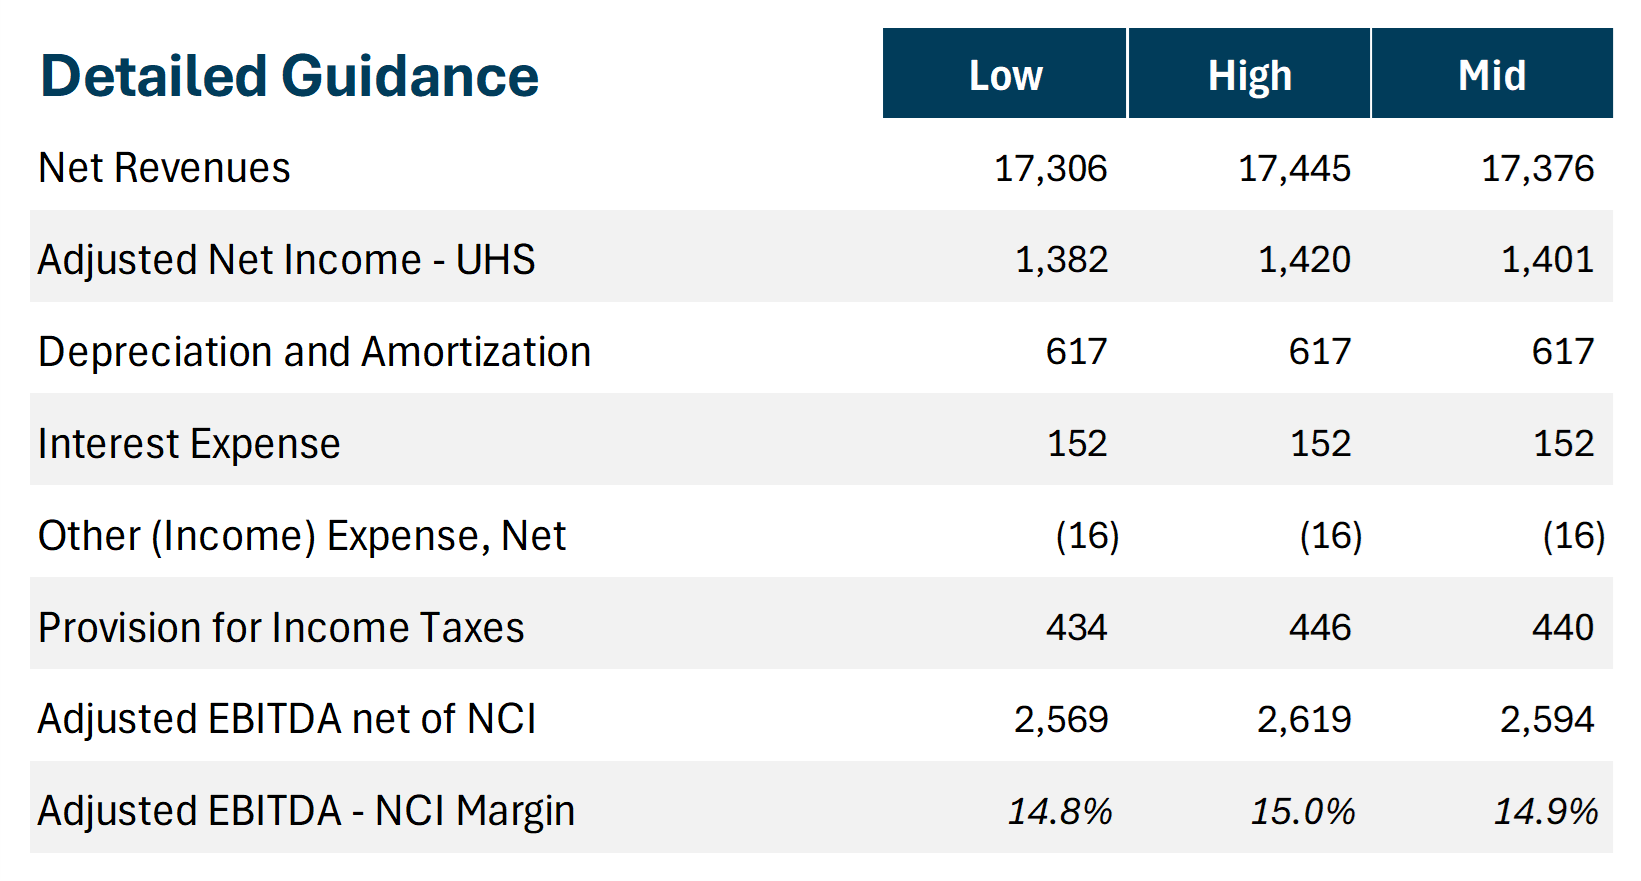Click the Adjusted Net Income - UHS label
The image size is (1641, 881).
[x=286, y=260]
